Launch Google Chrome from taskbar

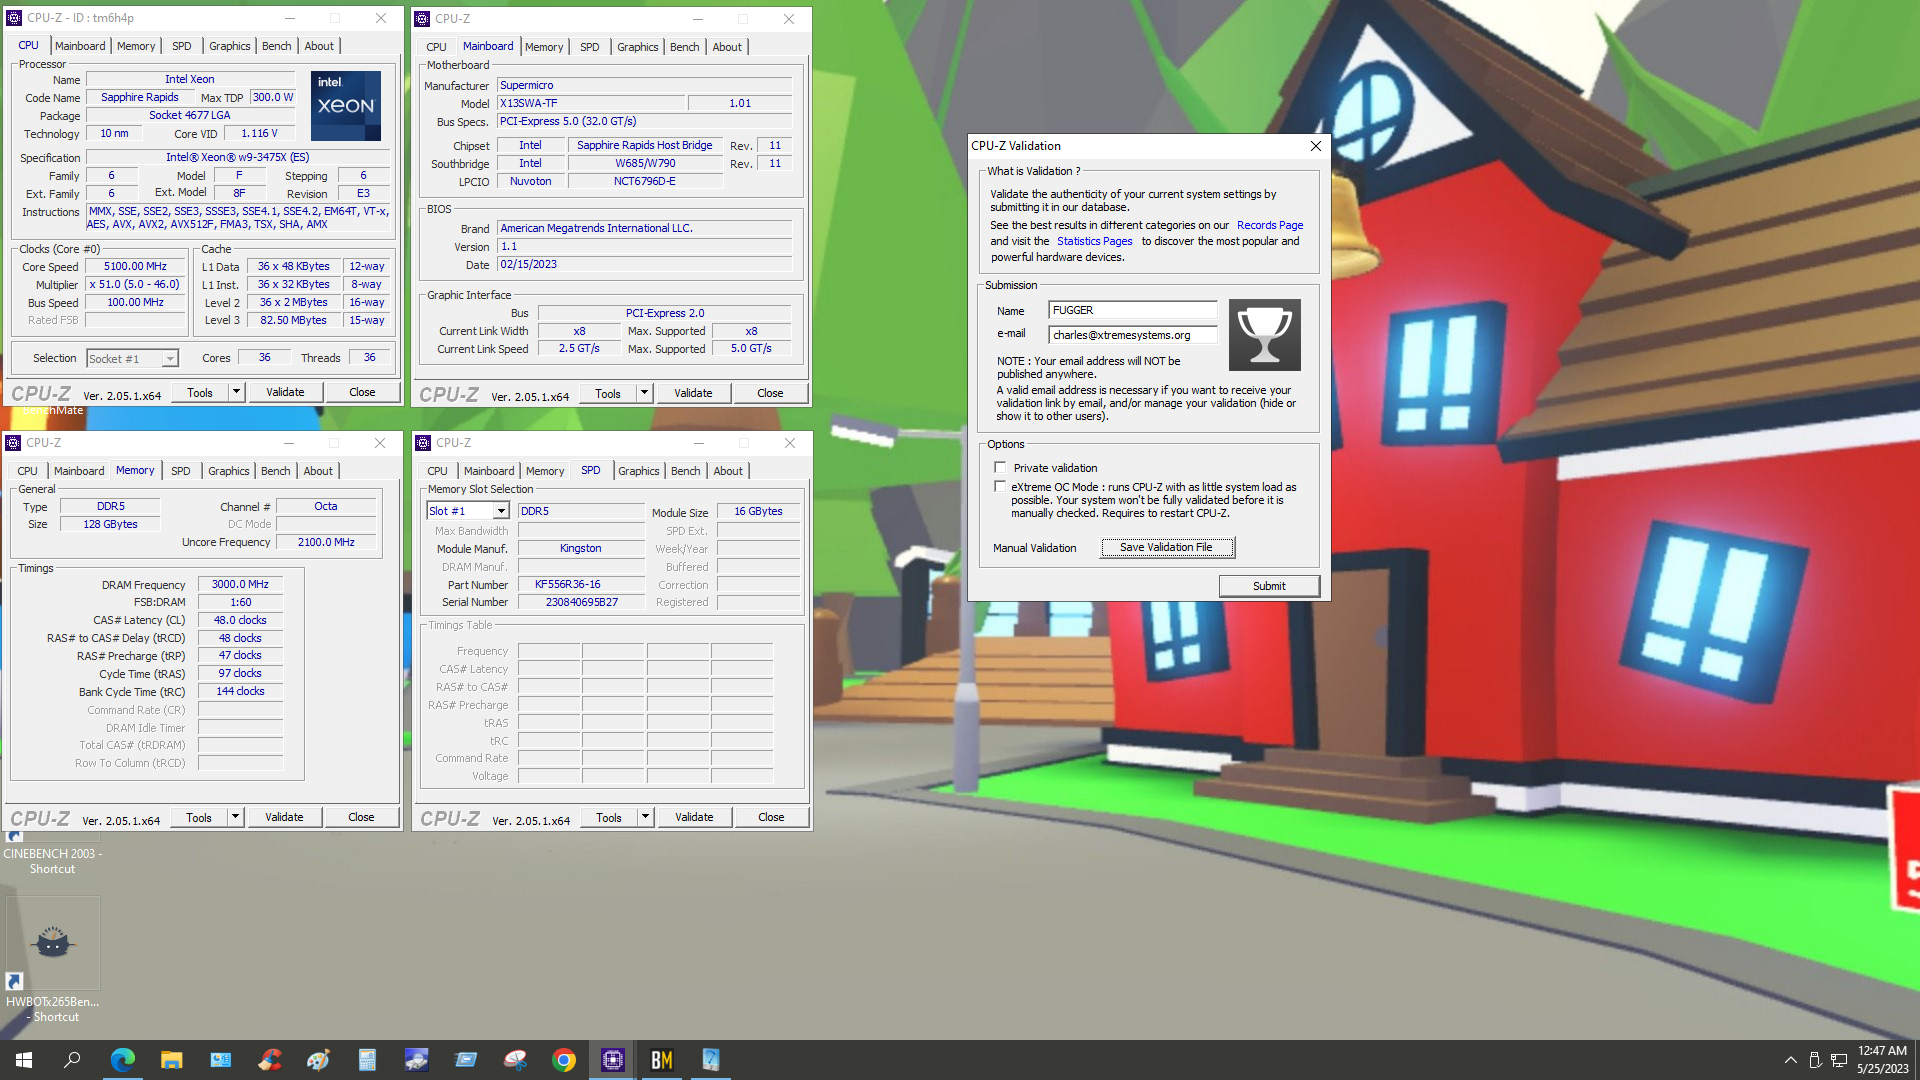(x=564, y=1060)
